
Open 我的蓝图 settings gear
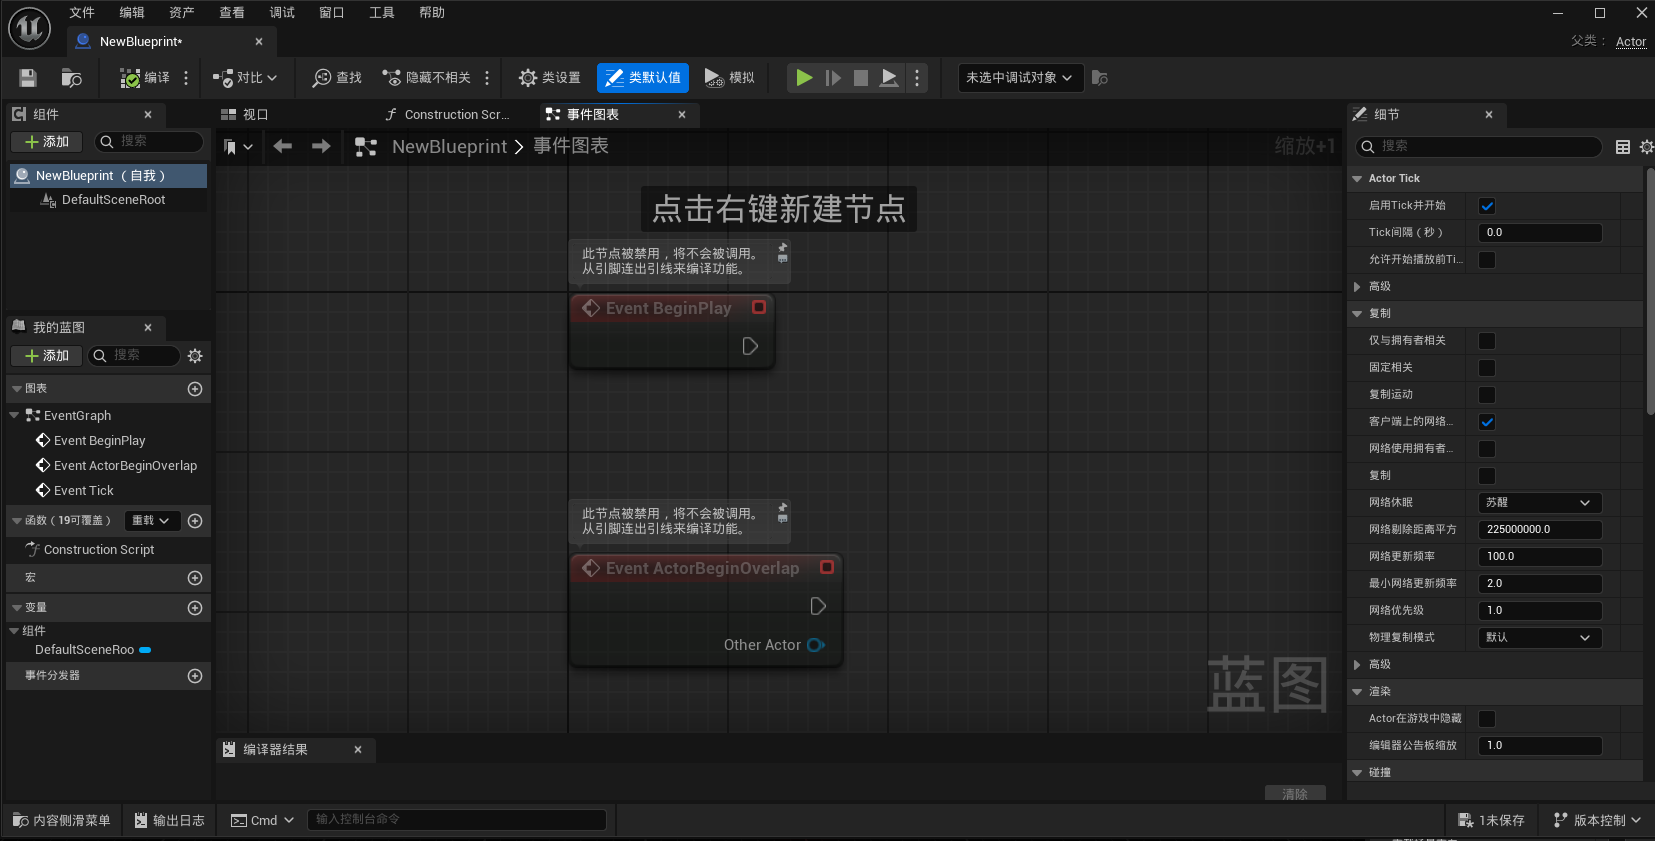[195, 356]
